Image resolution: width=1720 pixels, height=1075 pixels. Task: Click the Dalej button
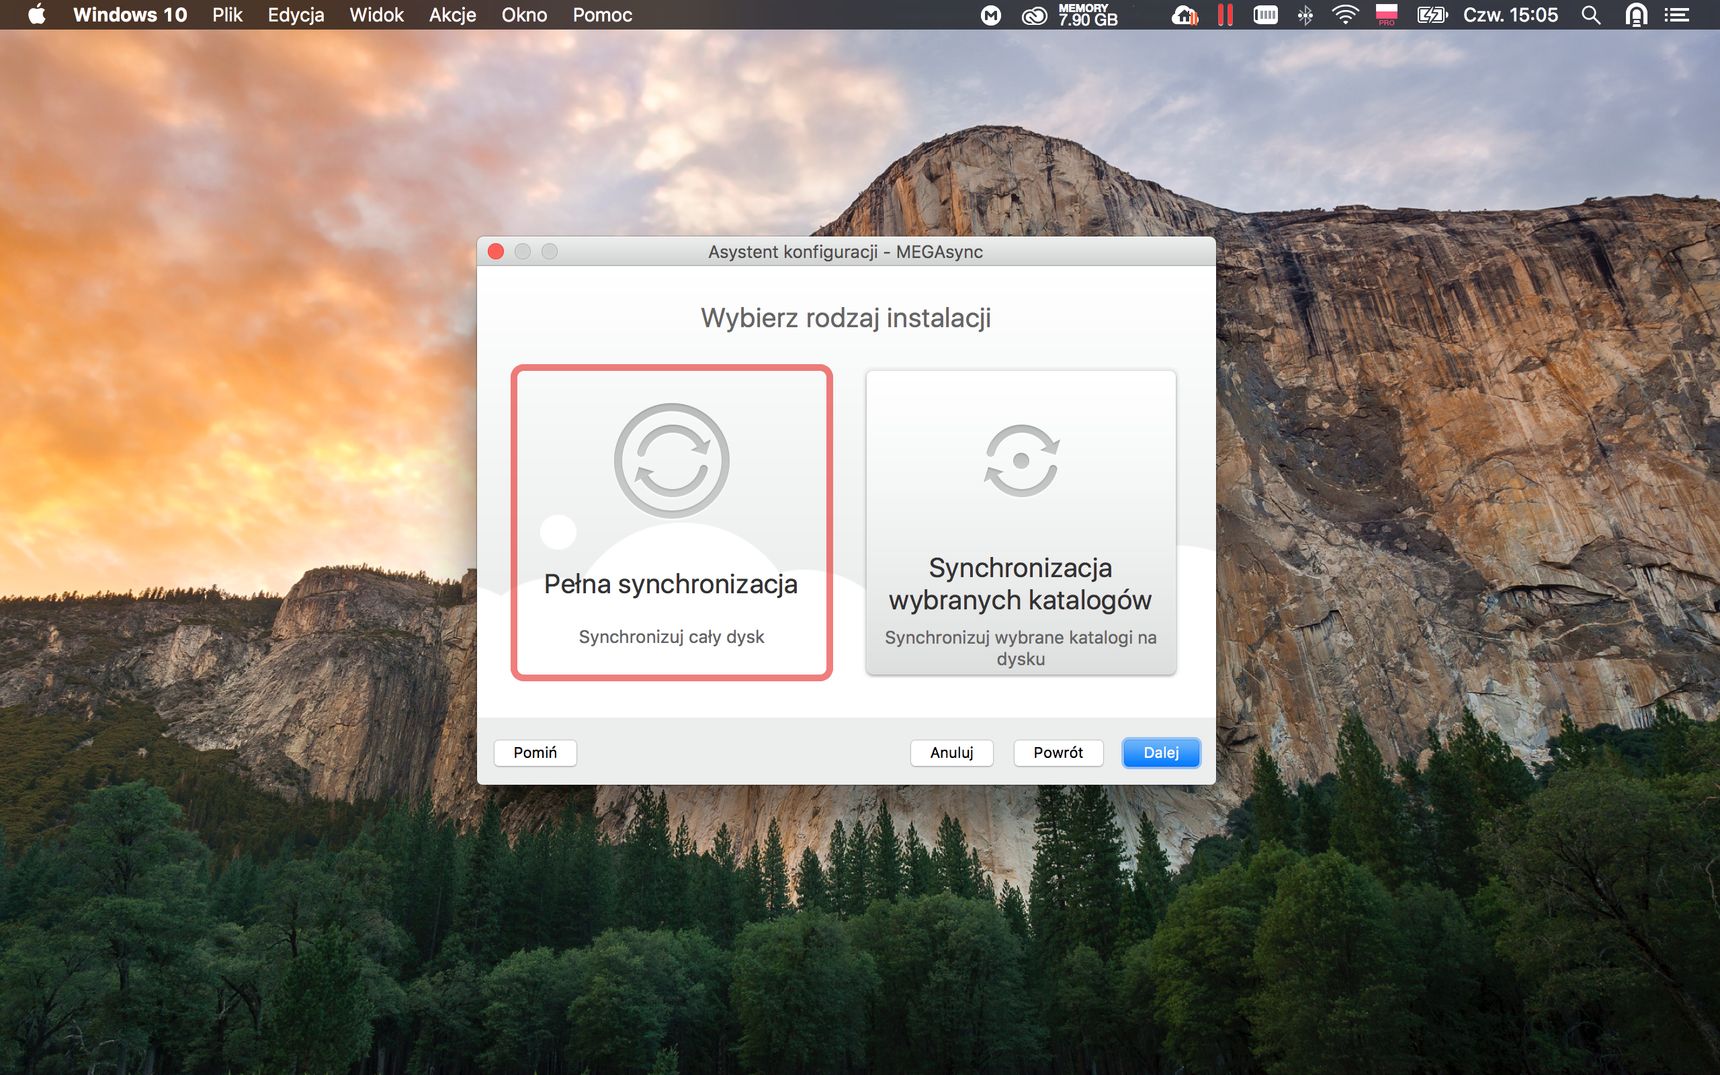click(x=1161, y=753)
